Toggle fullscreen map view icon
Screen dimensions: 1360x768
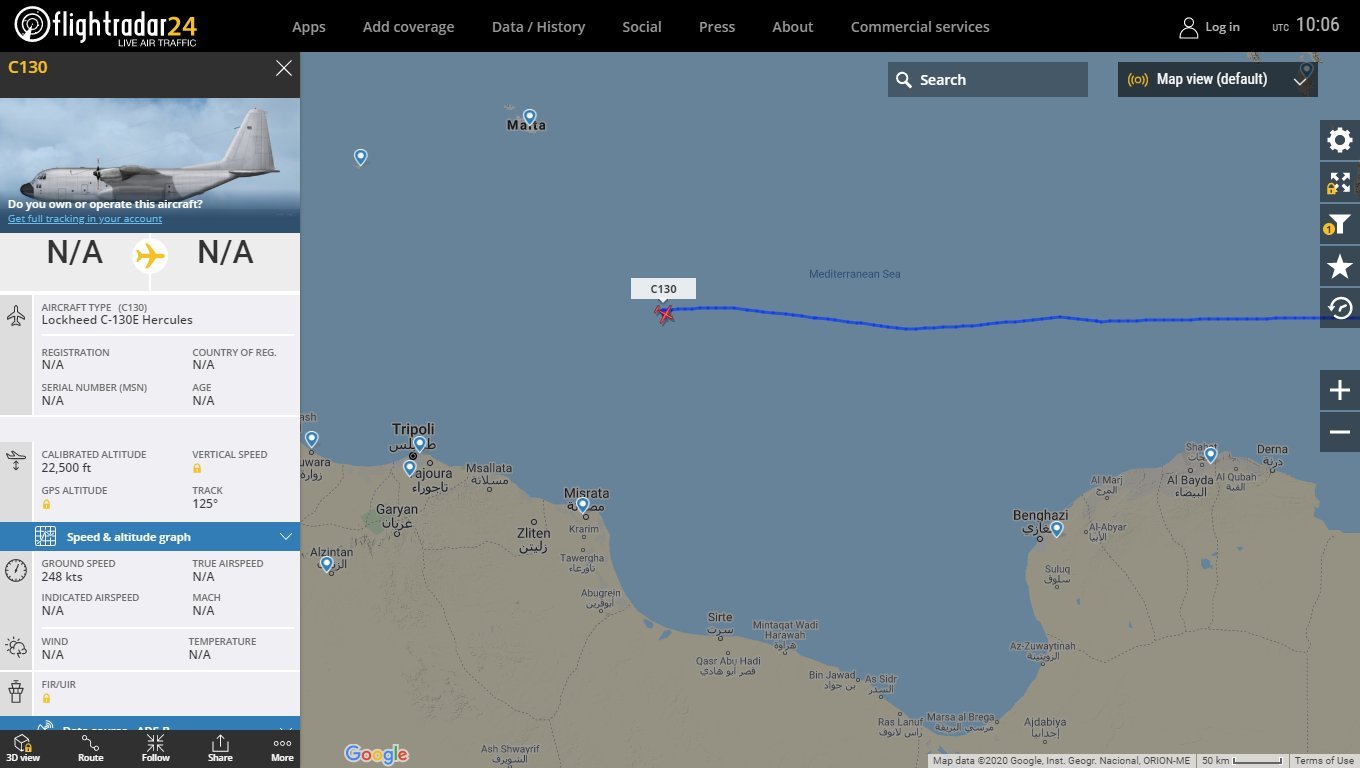tap(1340, 182)
